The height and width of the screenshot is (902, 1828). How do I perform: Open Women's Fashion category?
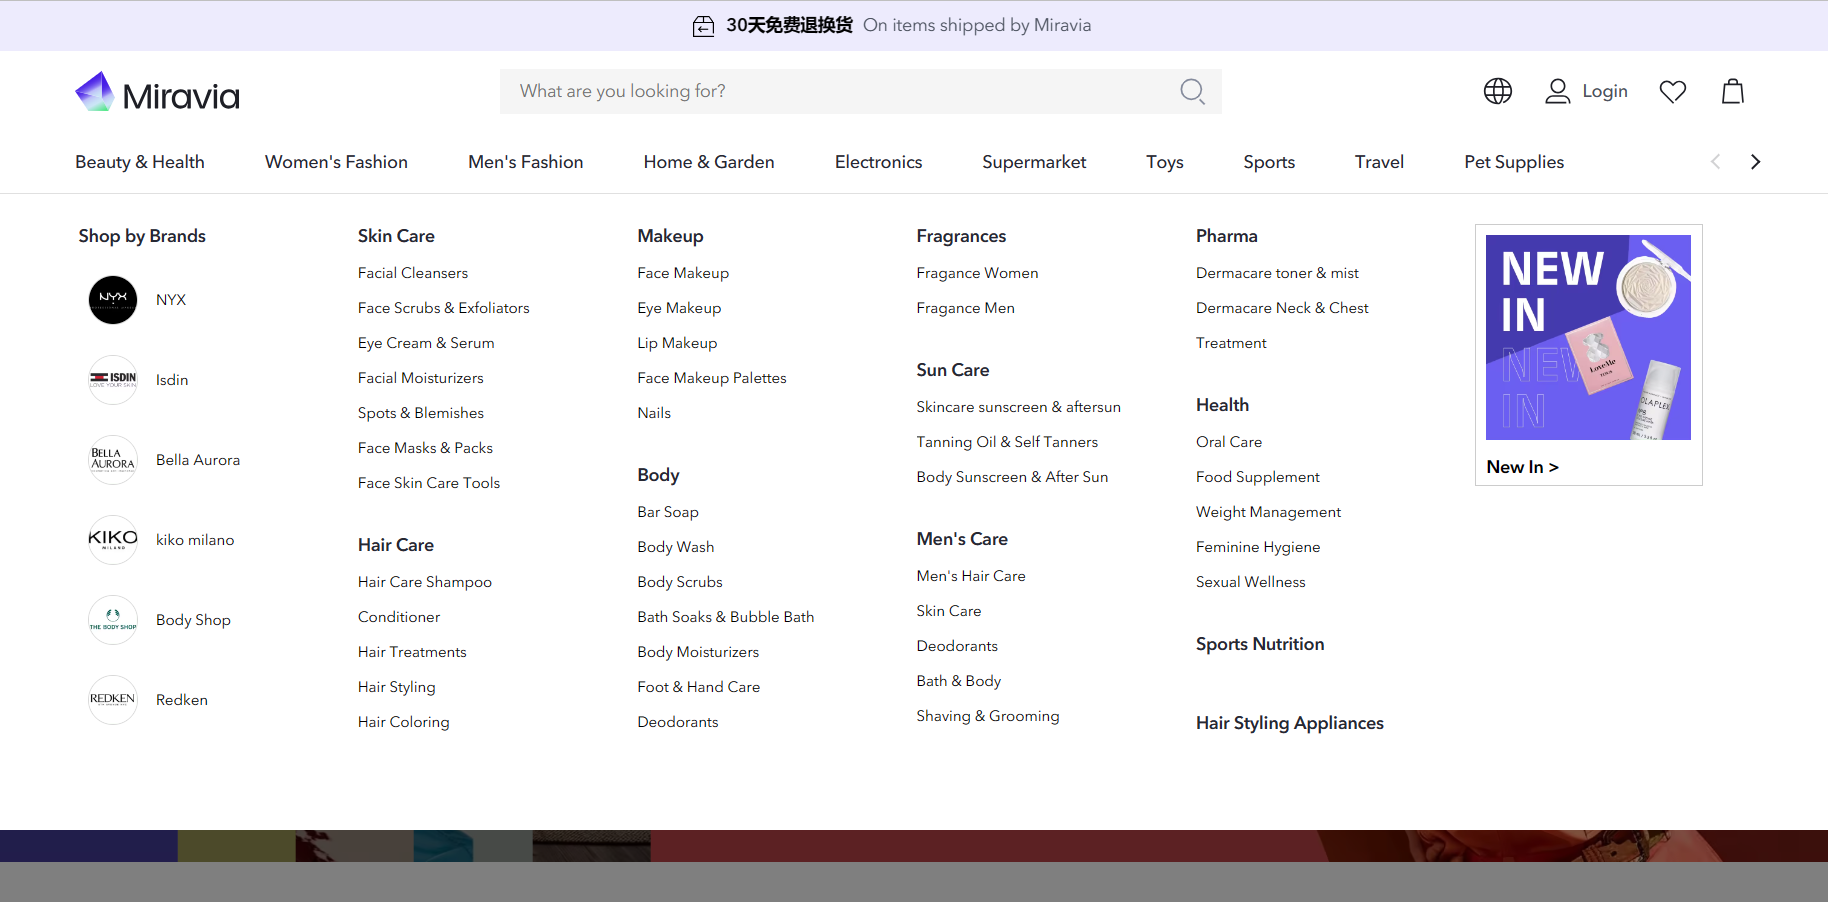pyautogui.click(x=336, y=162)
